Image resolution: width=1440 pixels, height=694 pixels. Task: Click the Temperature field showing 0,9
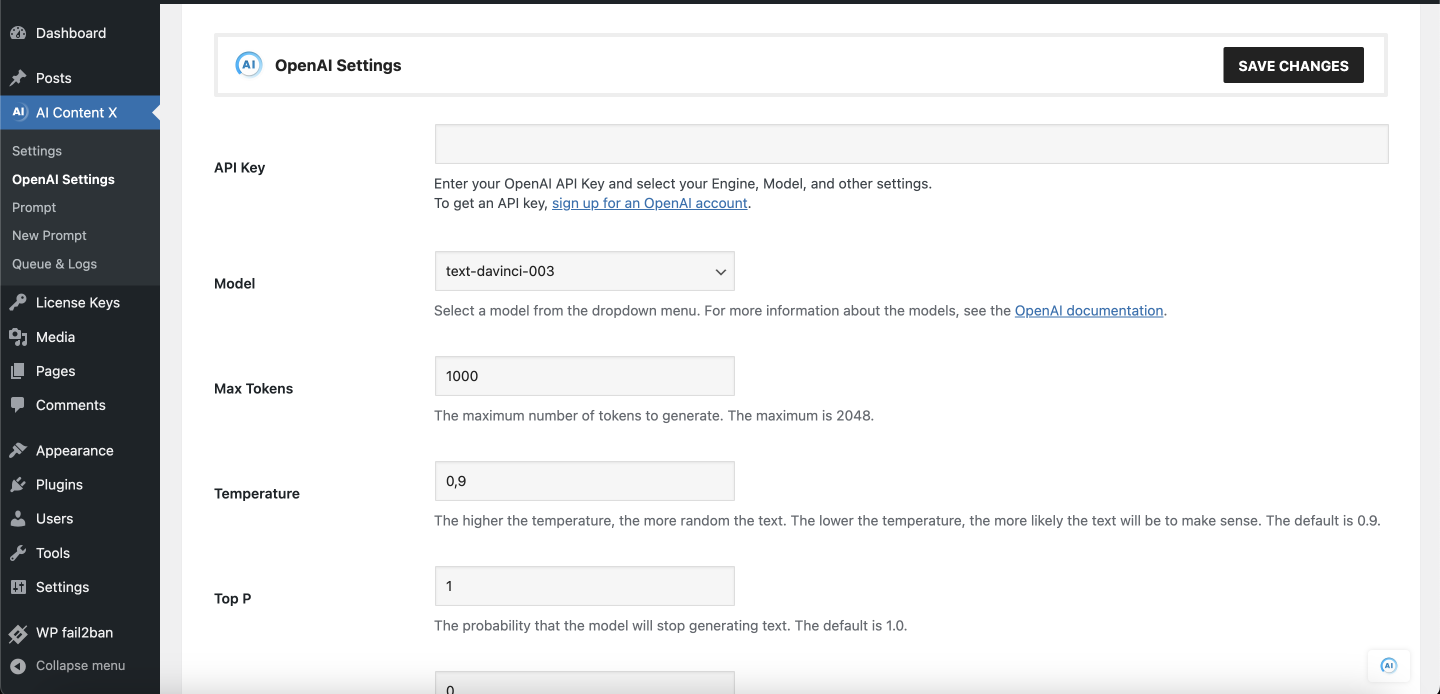click(585, 481)
